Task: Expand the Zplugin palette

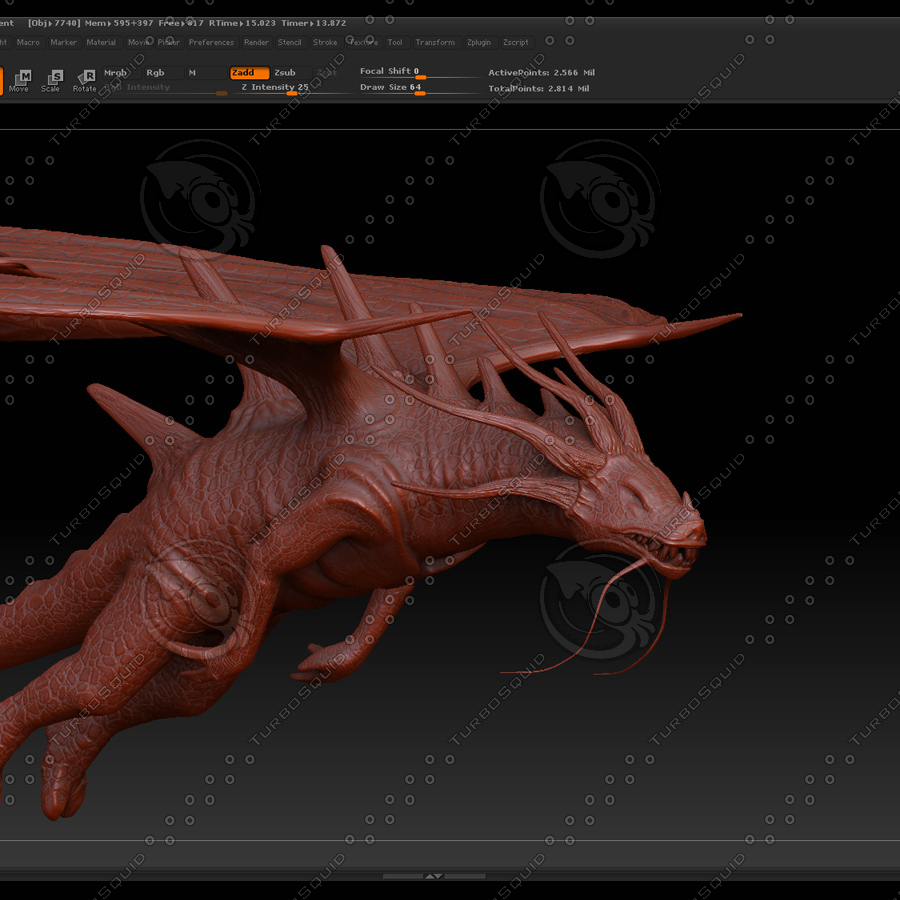Action: [x=479, y=42]
